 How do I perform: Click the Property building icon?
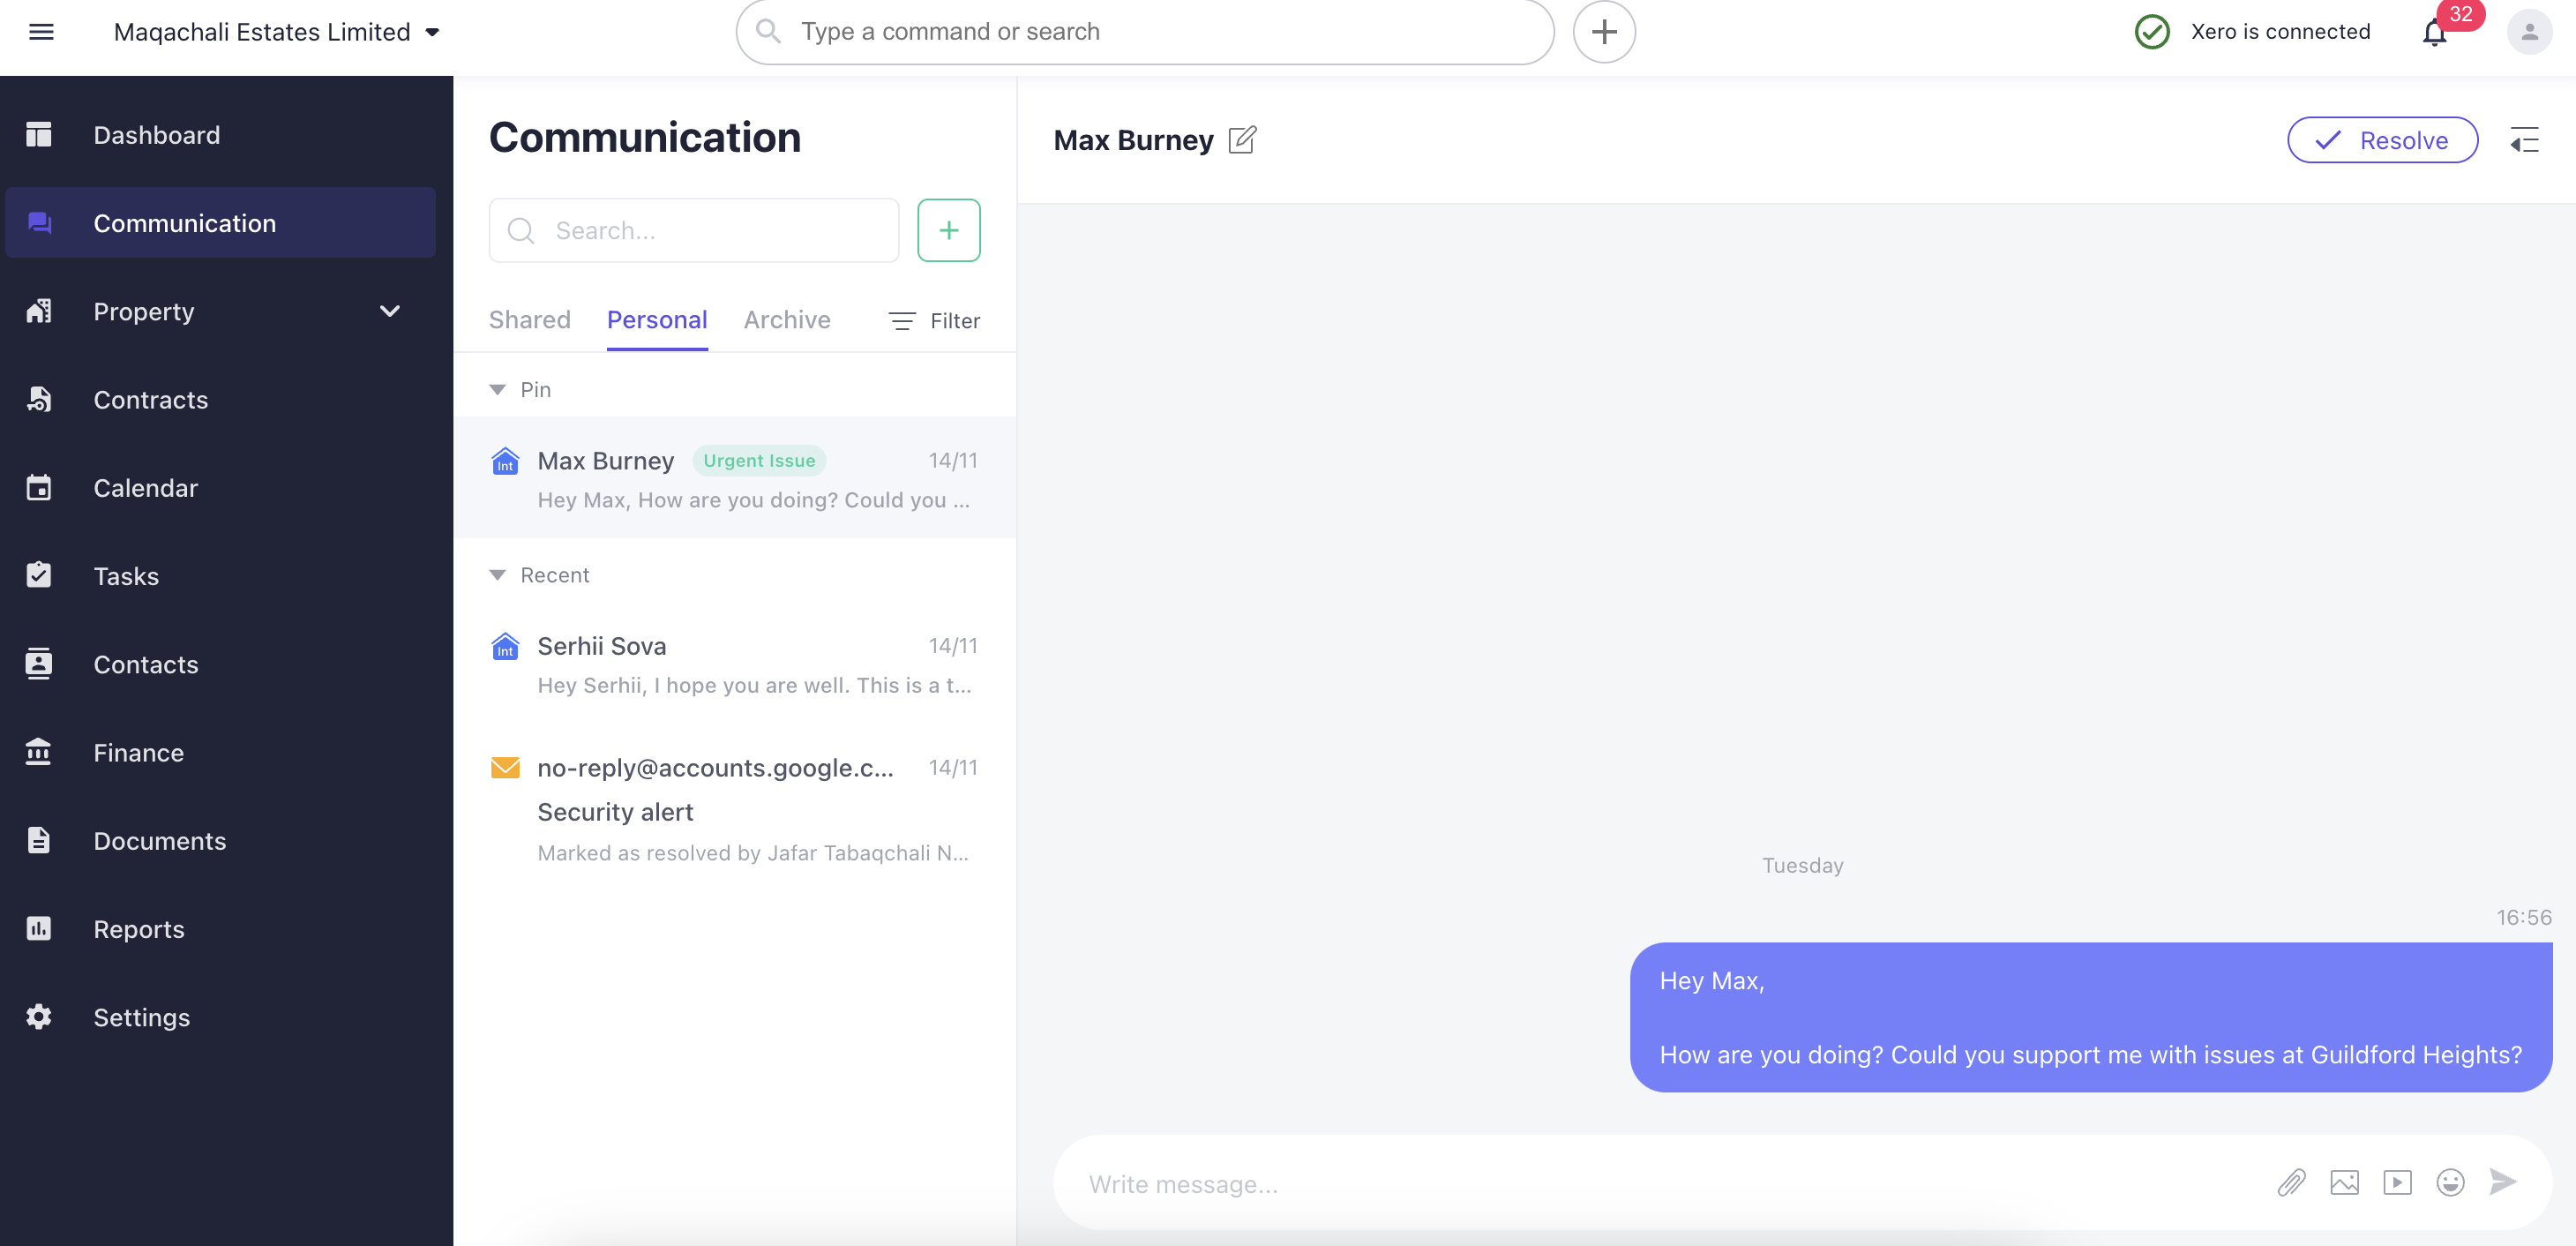(x=39, y=311)
